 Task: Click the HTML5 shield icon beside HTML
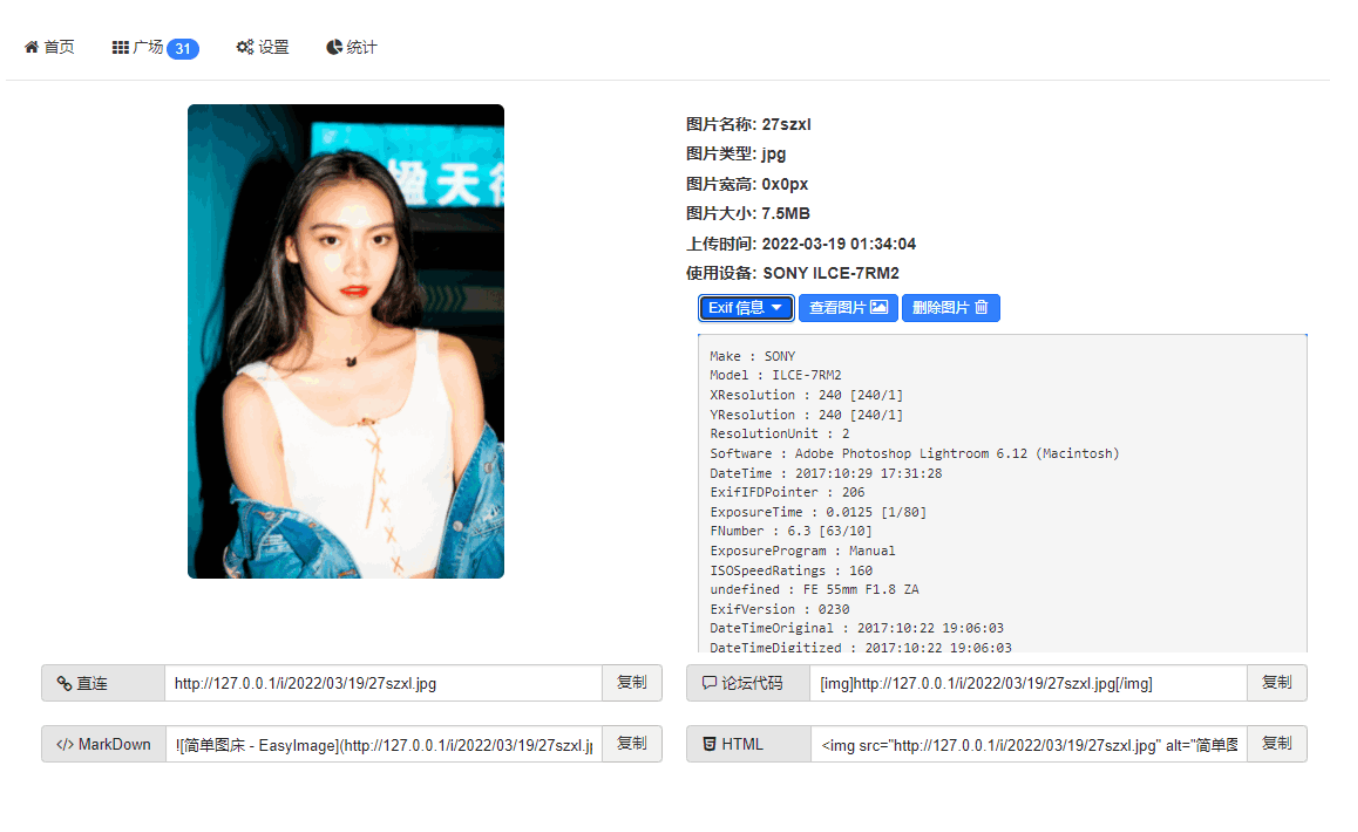[709, 745]
